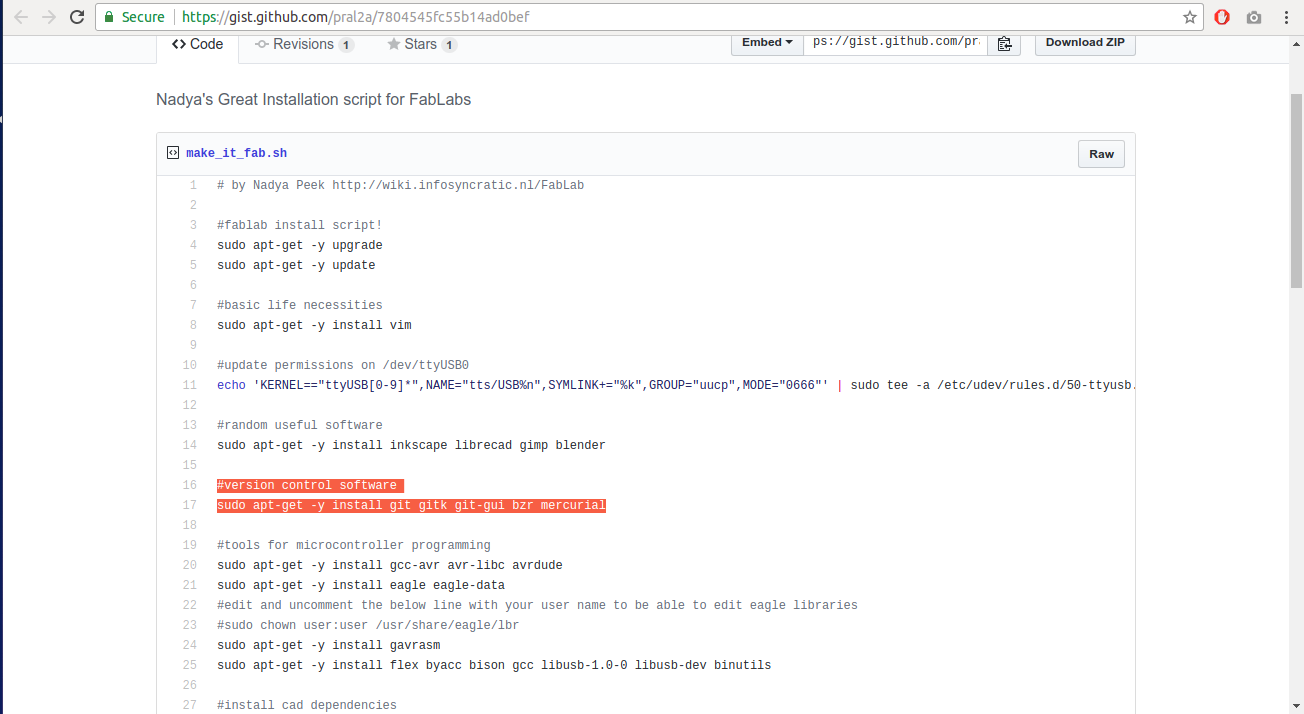
Task: Click the flex byacc bison install line
Action: tap(494, 665)
